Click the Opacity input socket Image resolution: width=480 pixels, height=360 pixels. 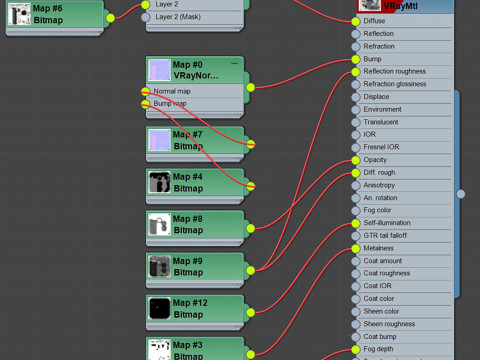point(356,160)
